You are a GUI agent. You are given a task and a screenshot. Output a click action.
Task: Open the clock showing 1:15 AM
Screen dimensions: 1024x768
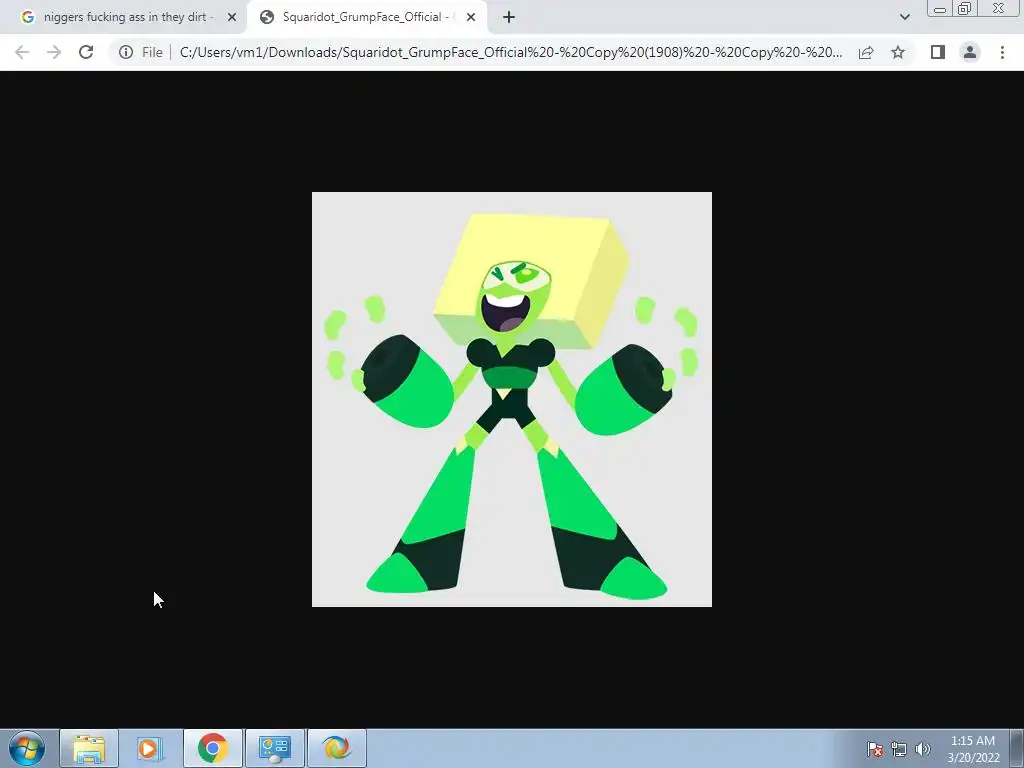(973, 749)
